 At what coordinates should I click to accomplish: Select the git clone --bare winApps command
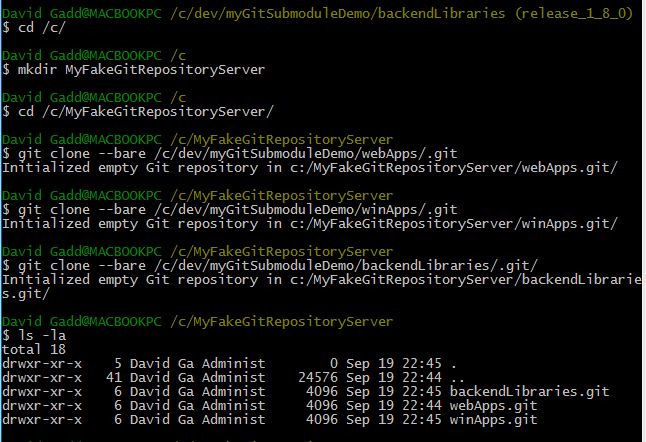tap(238, 210)
